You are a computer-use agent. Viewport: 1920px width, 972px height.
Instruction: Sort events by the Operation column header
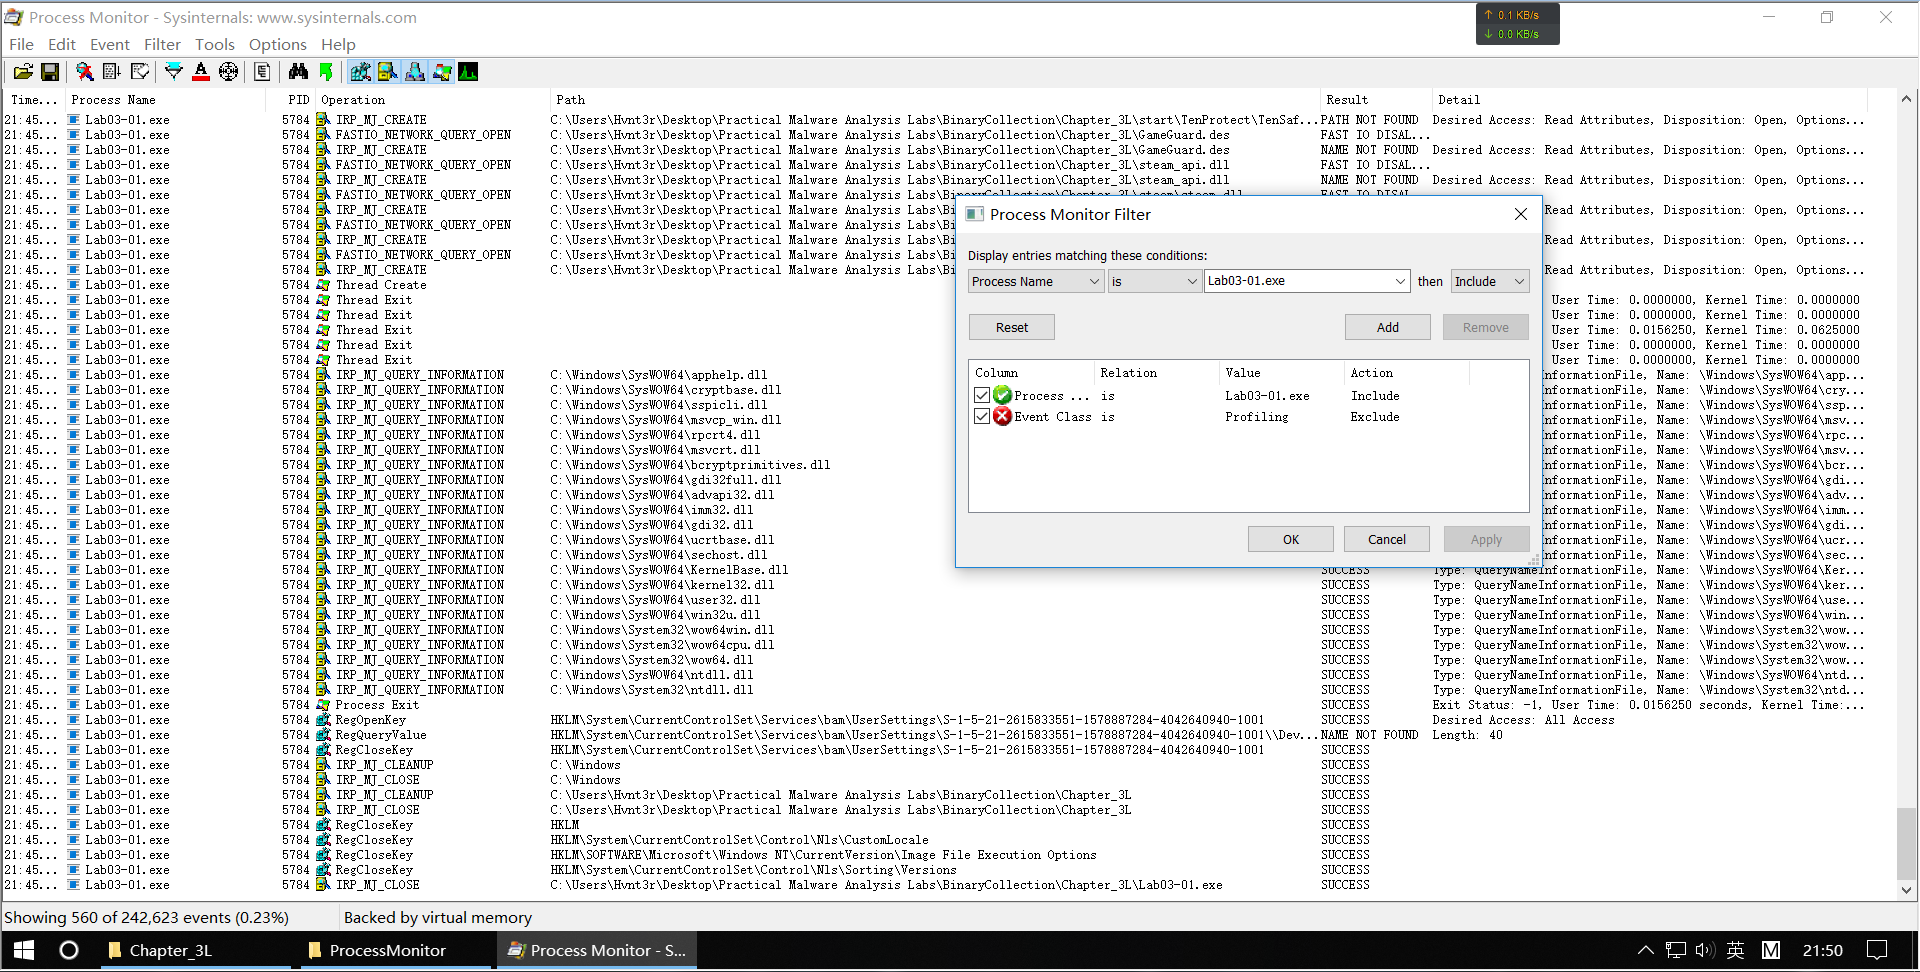tap(433, 100)
